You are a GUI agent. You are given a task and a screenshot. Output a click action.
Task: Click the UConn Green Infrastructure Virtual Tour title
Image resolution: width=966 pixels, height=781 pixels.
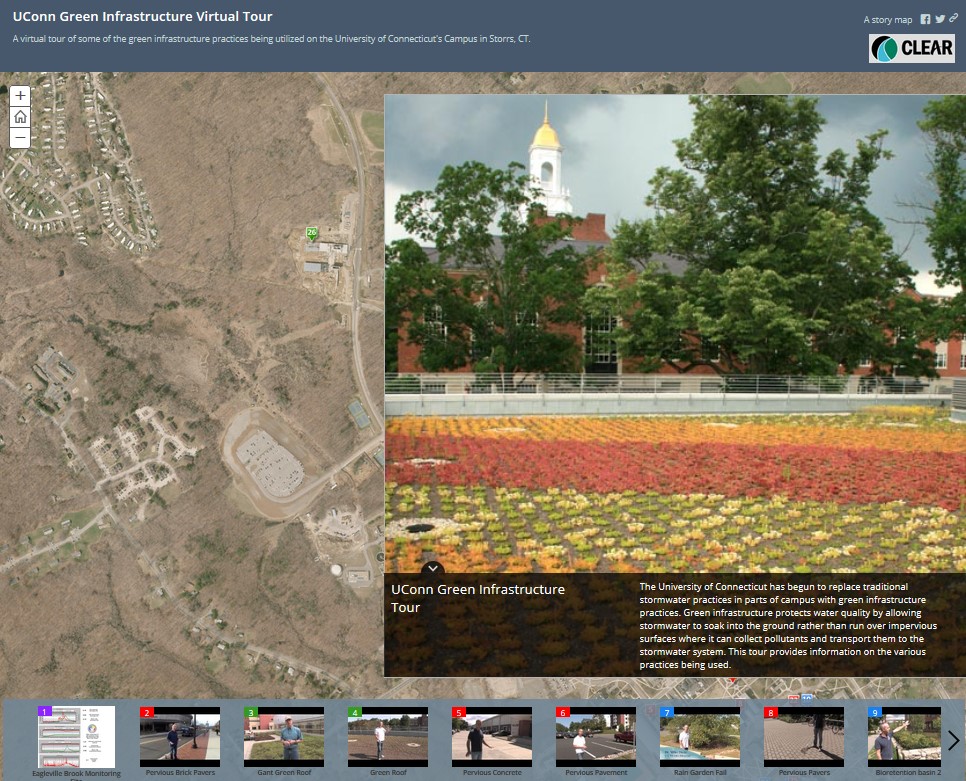[x=142, y=17]
